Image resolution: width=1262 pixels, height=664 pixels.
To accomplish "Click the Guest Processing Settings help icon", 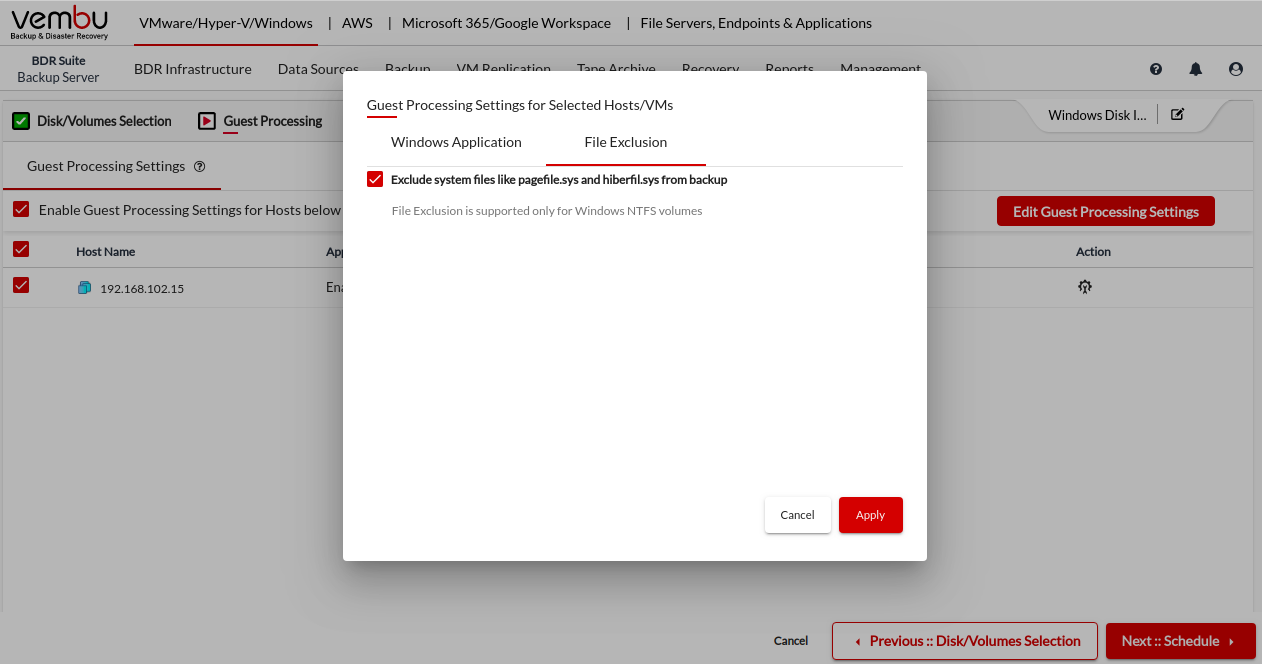I will pos(199,167).
